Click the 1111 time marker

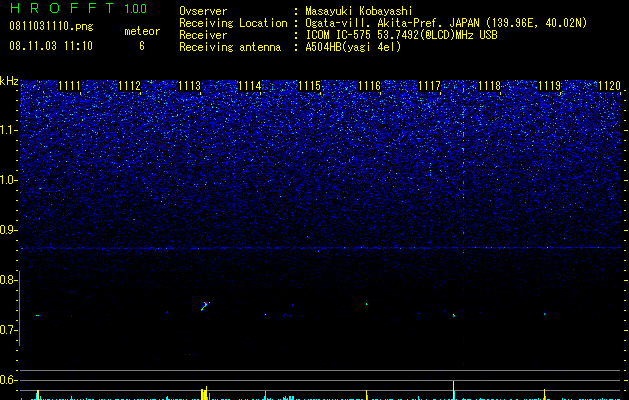(x=69, y=86)
